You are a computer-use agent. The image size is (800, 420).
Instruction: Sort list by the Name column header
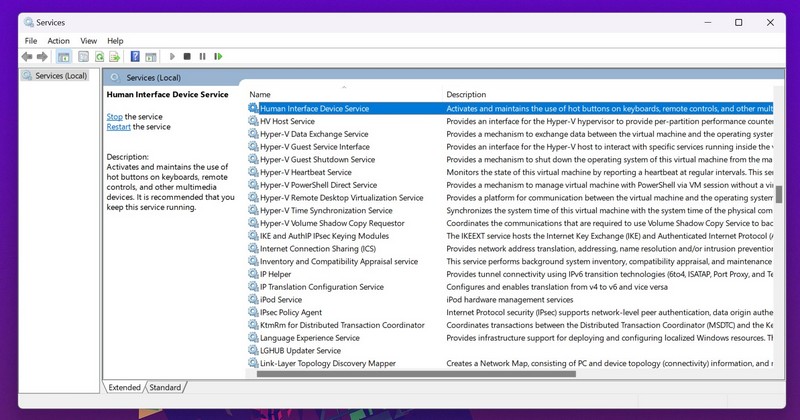pyautogui.click(x=260, y=94)
